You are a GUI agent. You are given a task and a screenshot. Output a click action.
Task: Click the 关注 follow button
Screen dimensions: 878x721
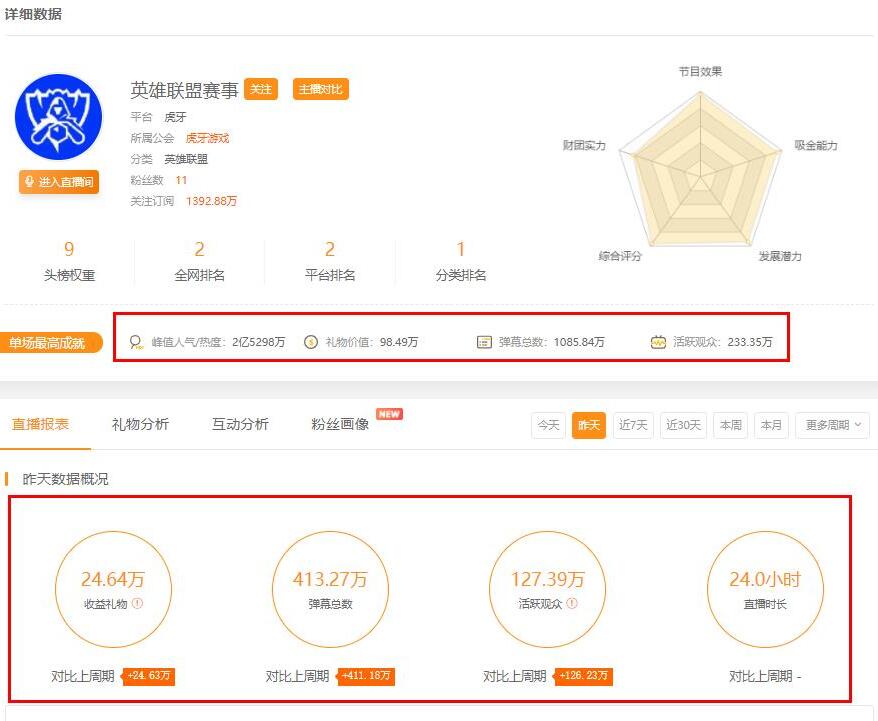click(261, 89)
